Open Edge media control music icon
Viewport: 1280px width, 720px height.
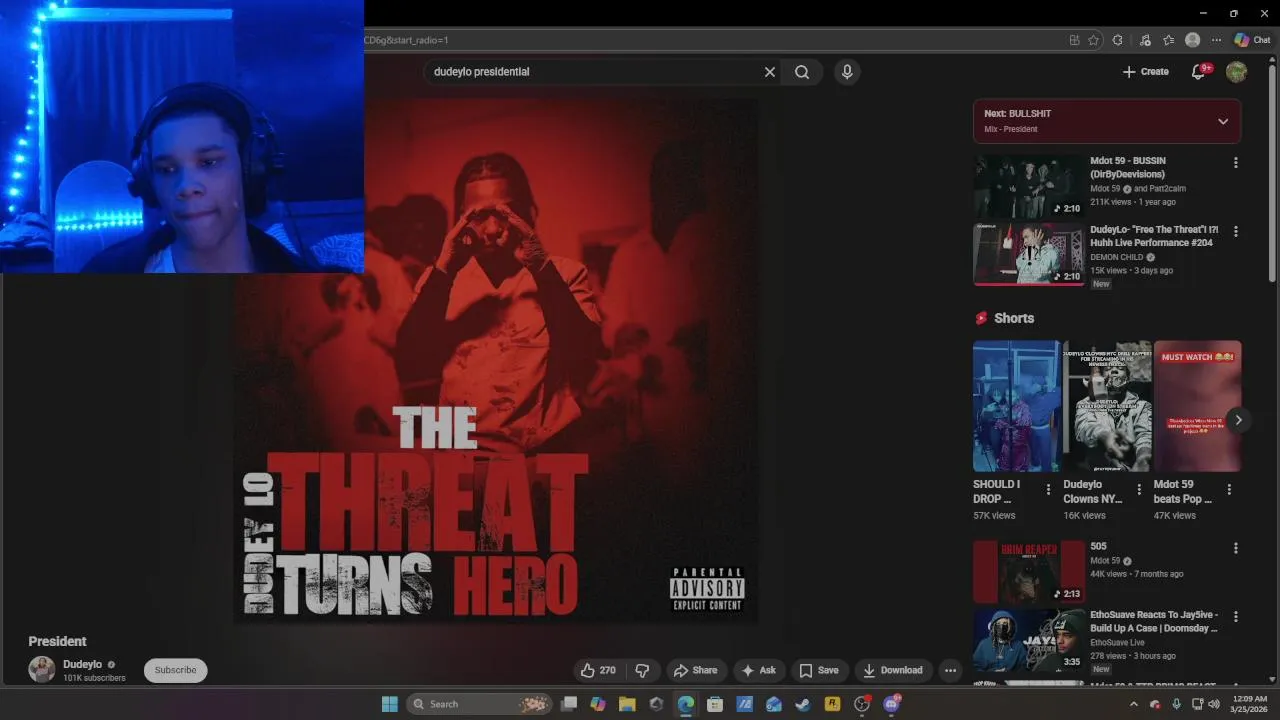[1145, 40]
